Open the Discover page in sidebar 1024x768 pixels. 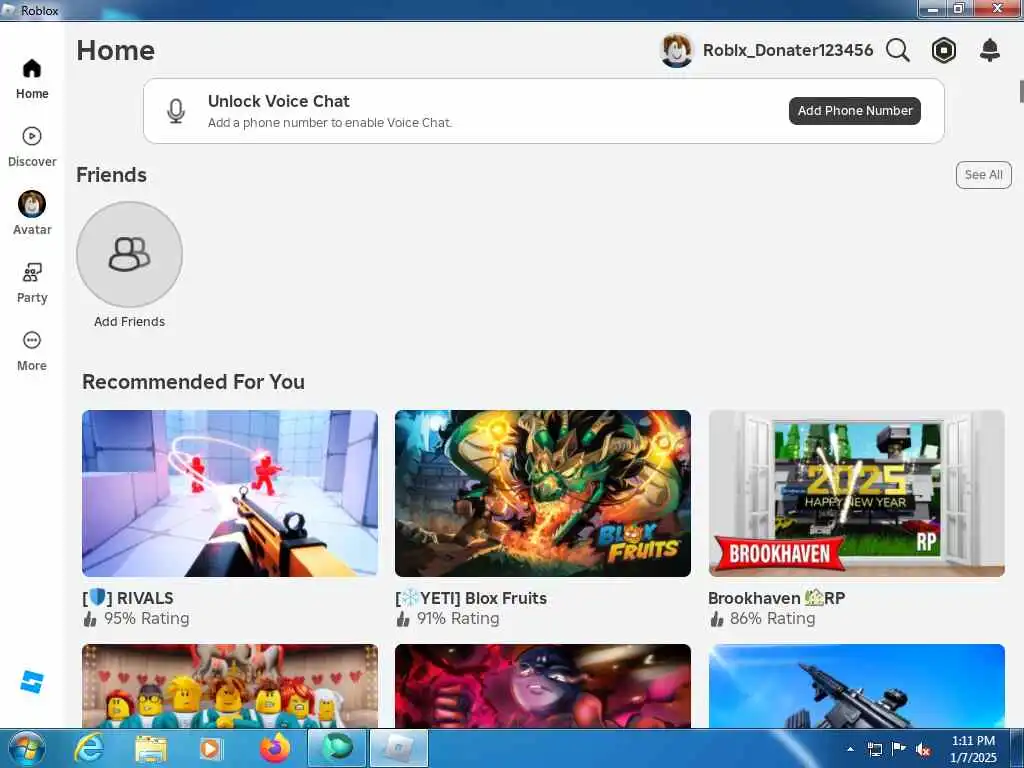[32, 147]
